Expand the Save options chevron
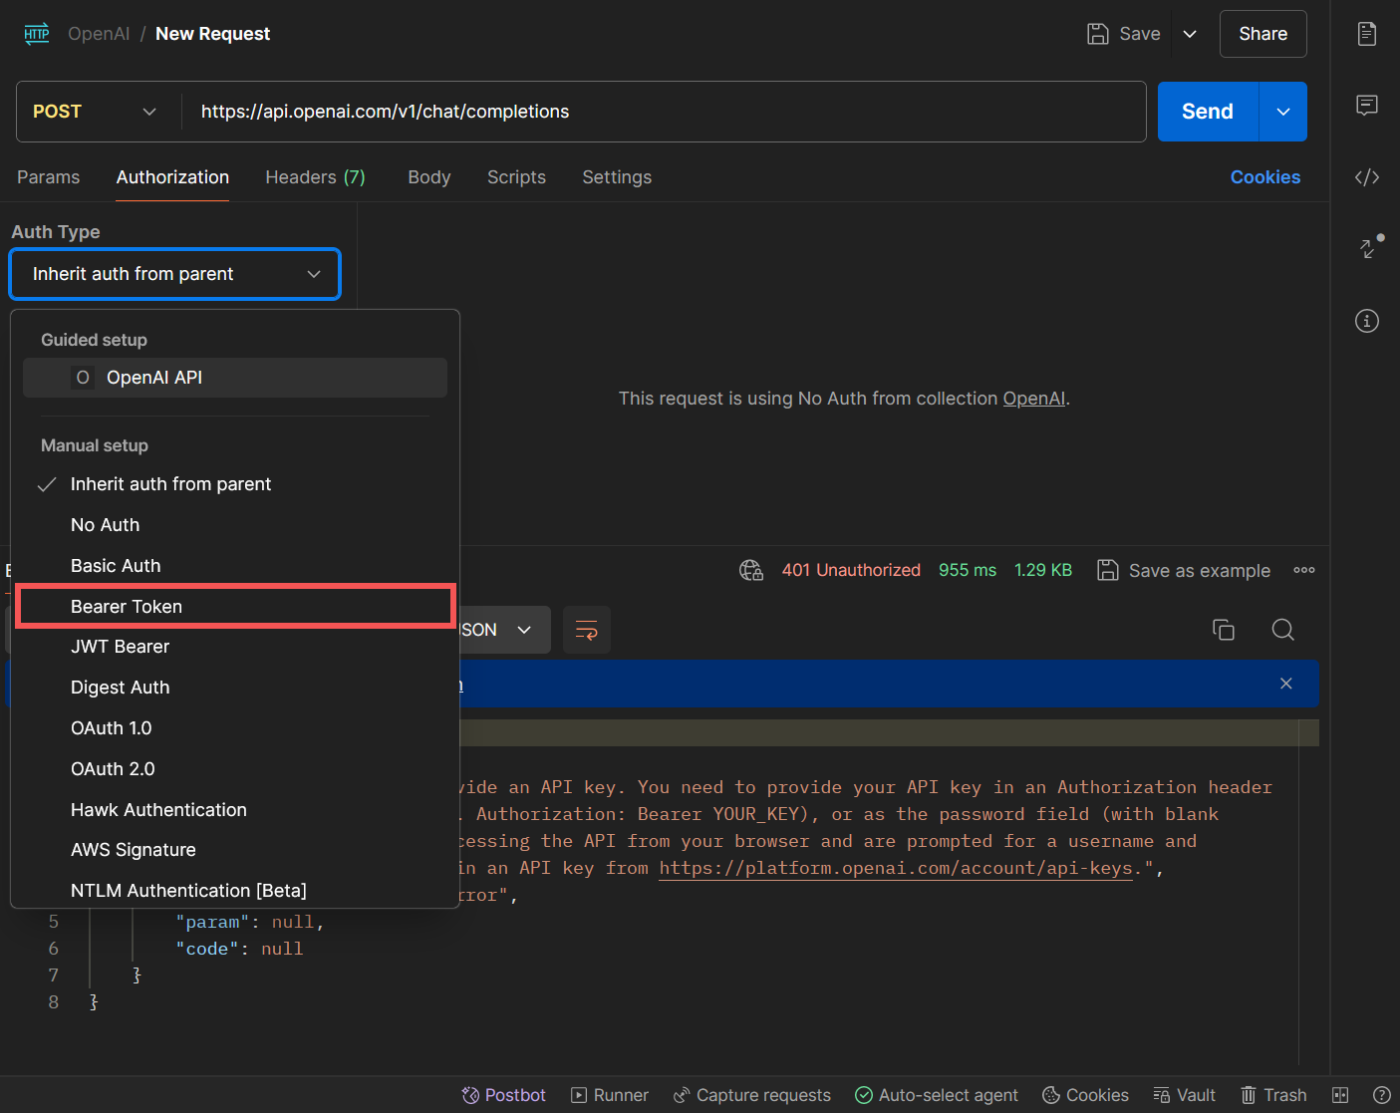 pos(1190,34)
